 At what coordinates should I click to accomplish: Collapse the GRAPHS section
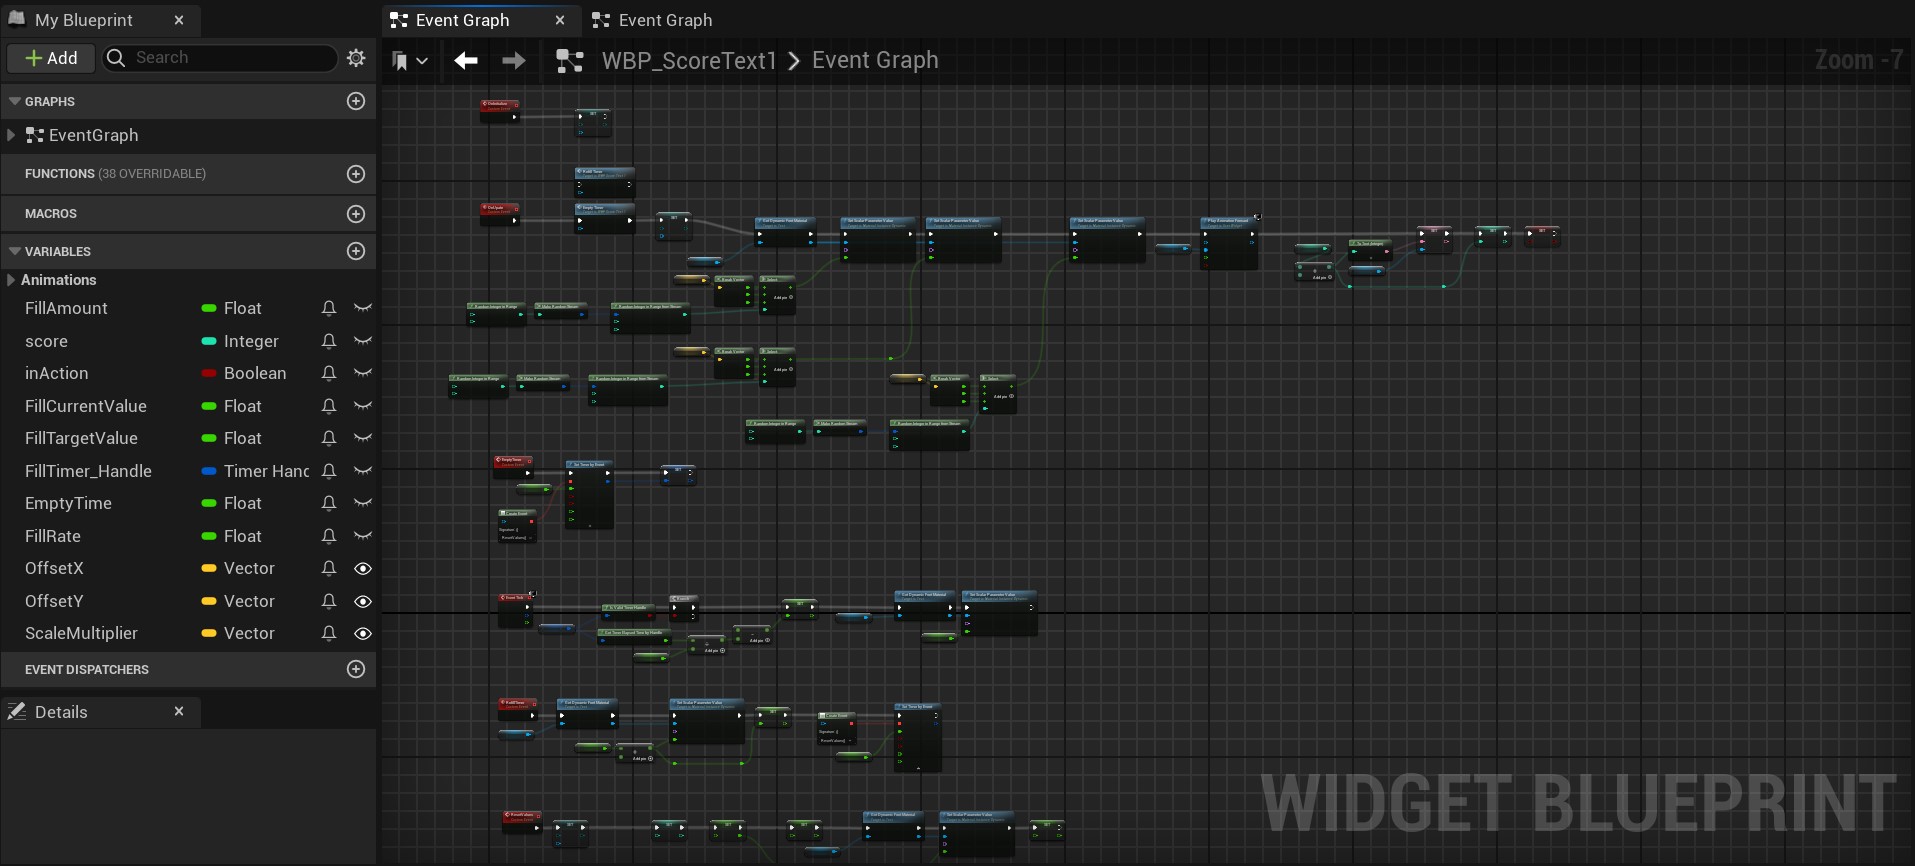14,101
